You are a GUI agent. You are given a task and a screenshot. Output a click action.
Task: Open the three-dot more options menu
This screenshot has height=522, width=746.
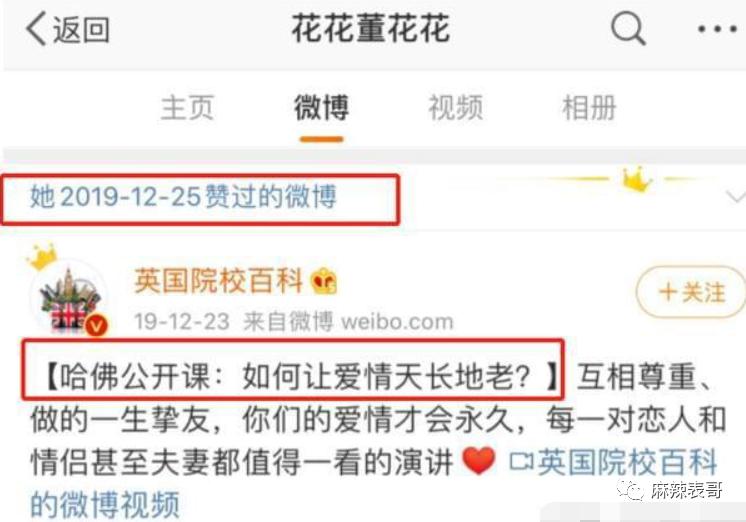(717, 29)
